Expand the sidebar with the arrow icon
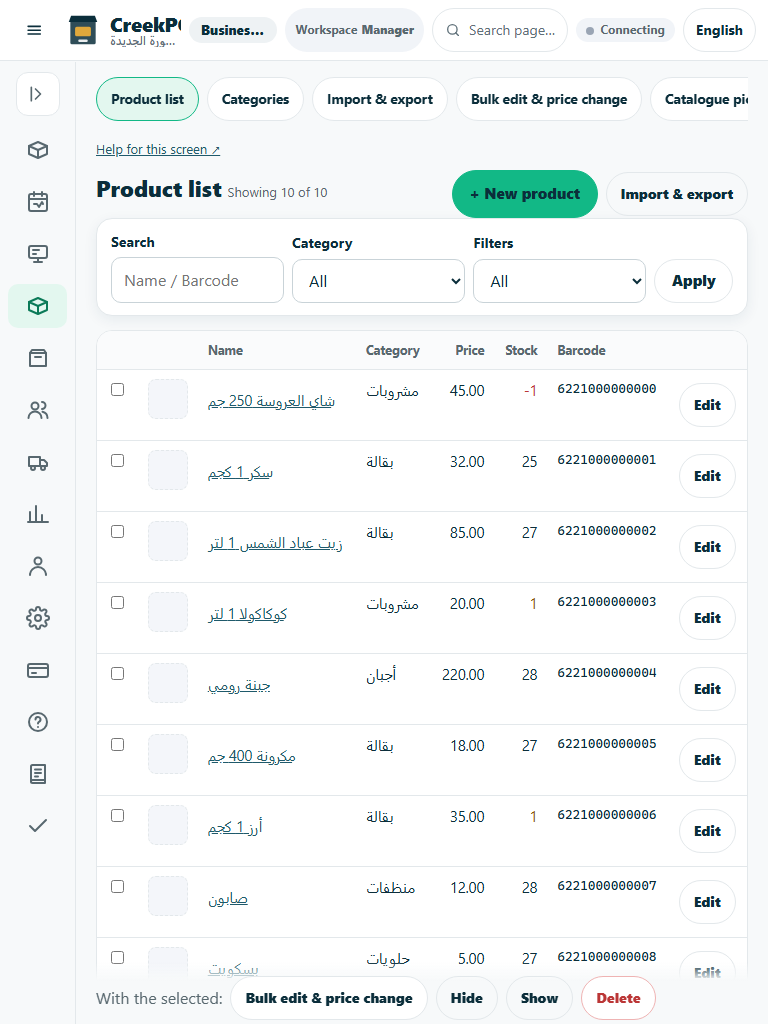Screen dimensions: 768x1024 click(38, 94)
